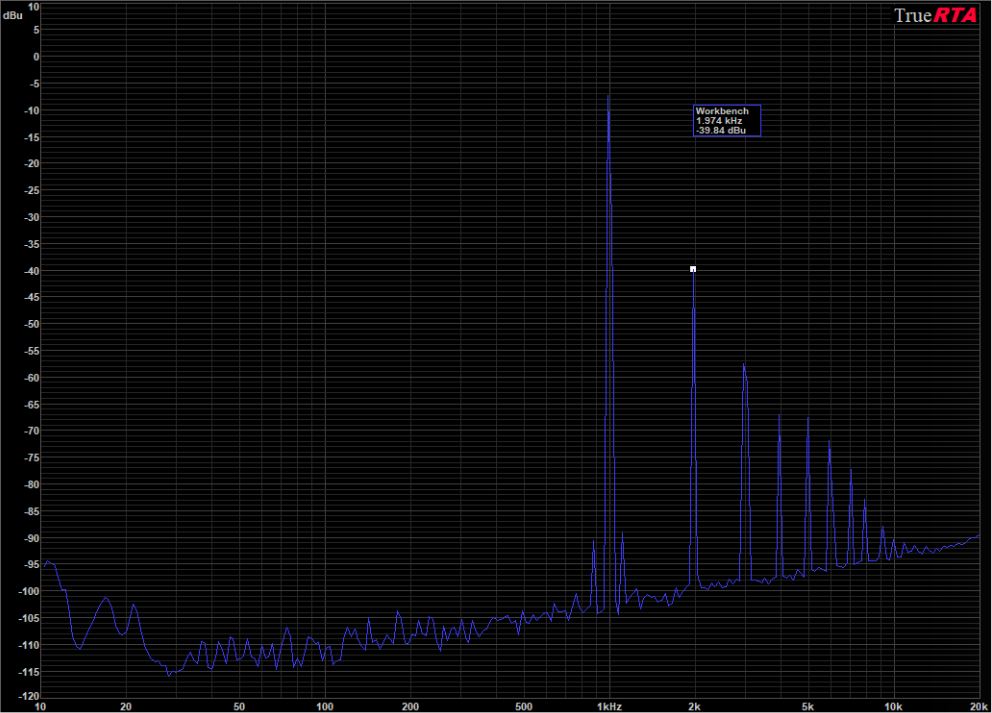Click the "dBu" units label on the vertical axis
Image resolution: width=992 pixels, height=713 pixels.
tap(13, 15)
